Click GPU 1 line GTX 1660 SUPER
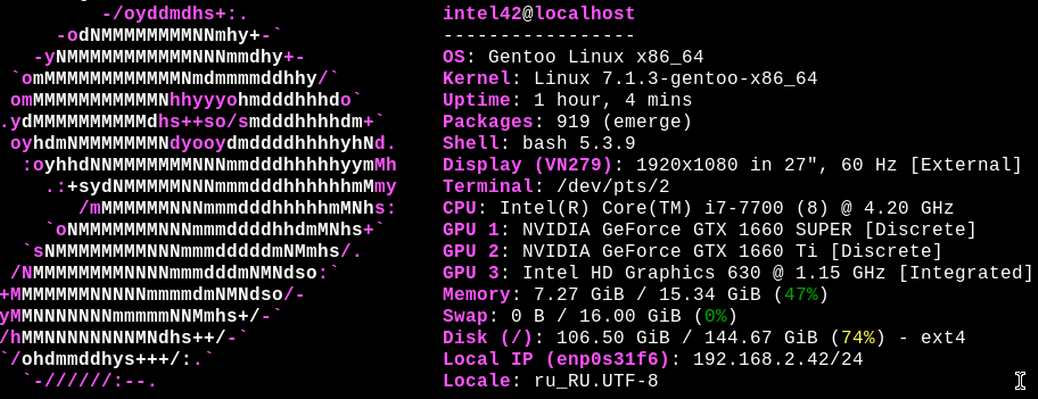Viewport: 1038px width, 399px height. click(710, 230)
